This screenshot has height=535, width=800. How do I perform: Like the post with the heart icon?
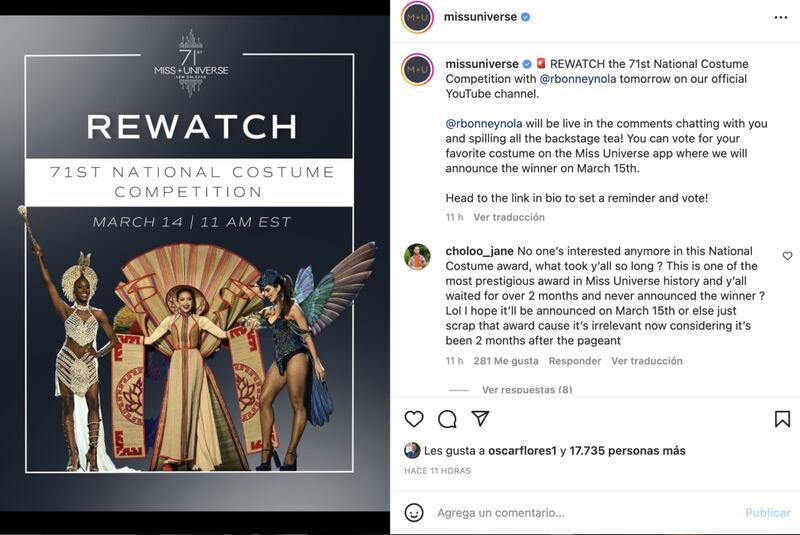coord(414,419)
